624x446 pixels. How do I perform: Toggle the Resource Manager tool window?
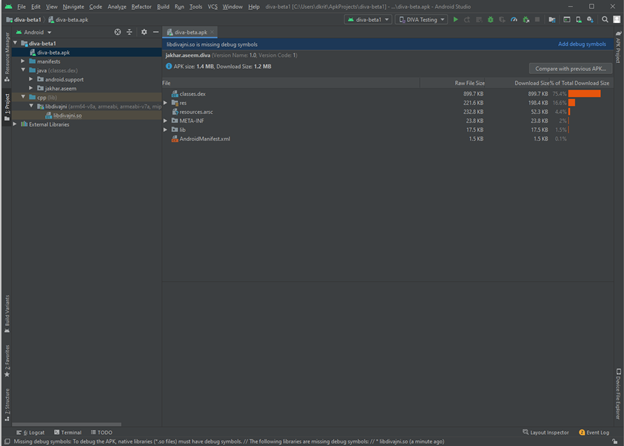click(x=7, y=57)
